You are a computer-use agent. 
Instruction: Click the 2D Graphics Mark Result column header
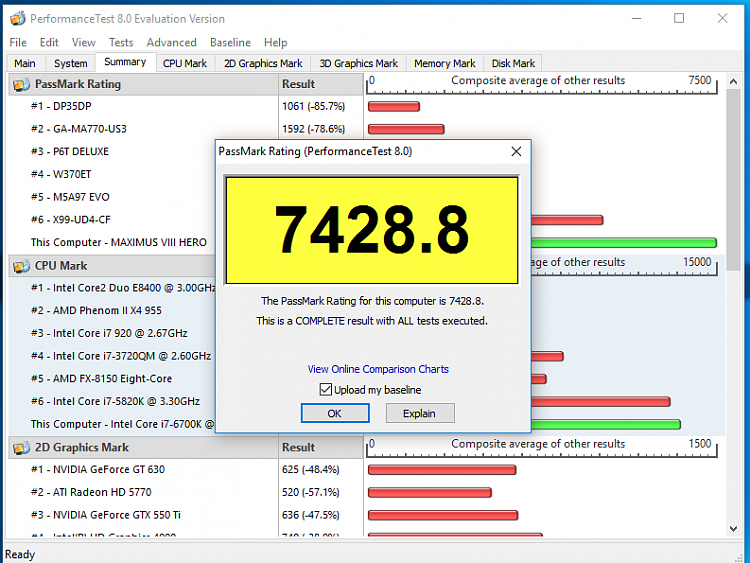321,448
